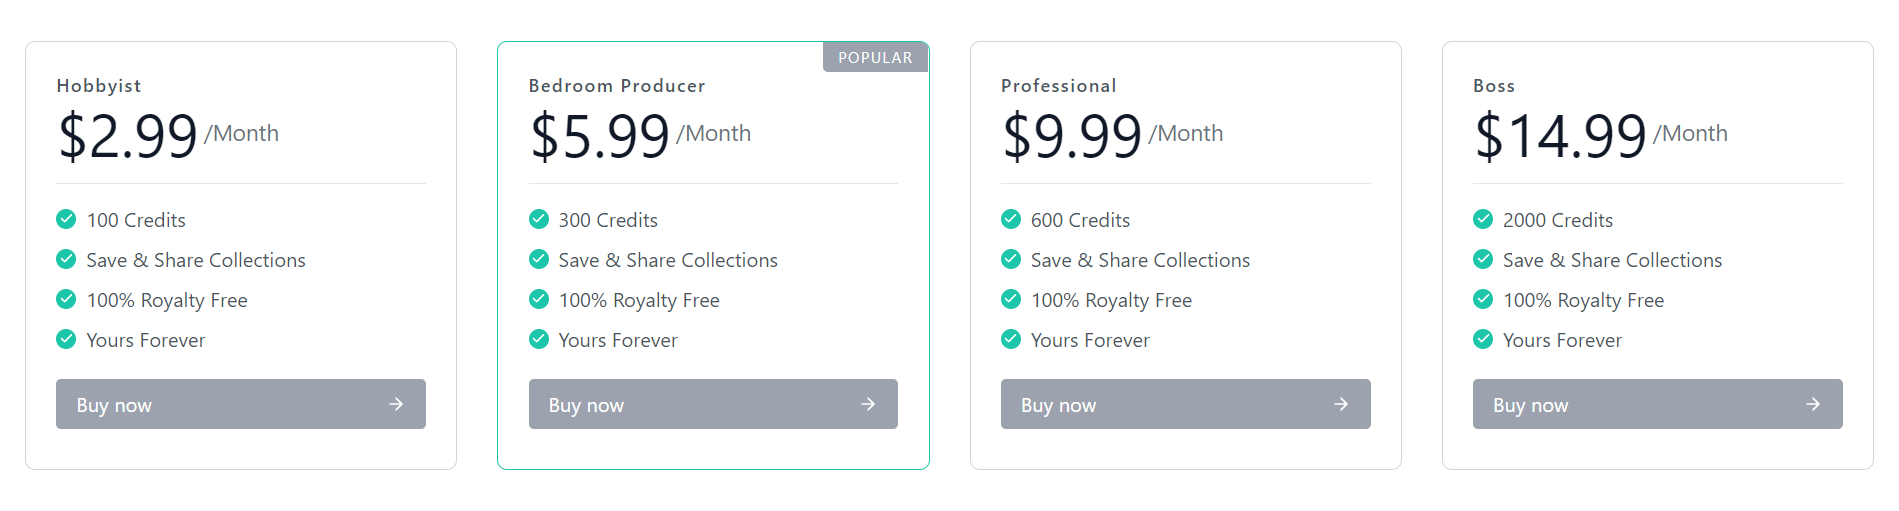Click the arrow icon on Bedroom Producer button
1899x511 pixels.
pos(868,404)
